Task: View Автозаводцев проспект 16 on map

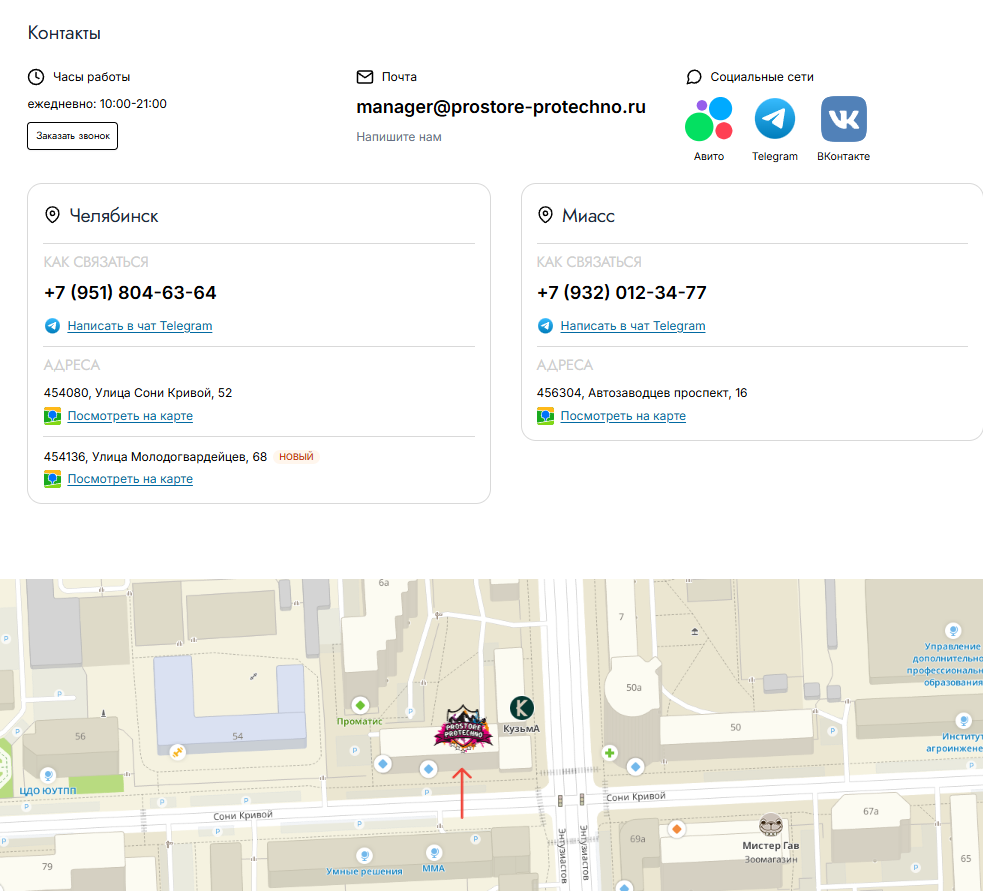Action: (x=623, y=416)
